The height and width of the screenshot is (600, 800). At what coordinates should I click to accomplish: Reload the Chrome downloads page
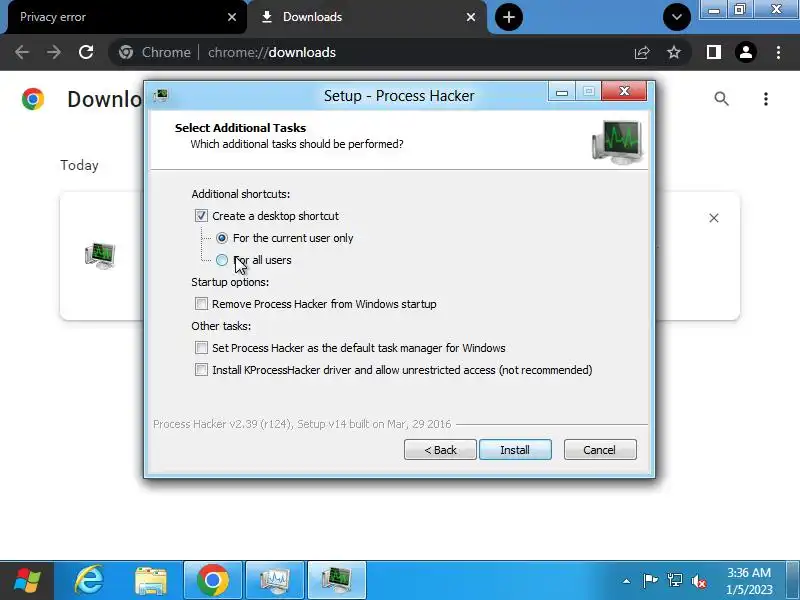[x=86, y=52]
